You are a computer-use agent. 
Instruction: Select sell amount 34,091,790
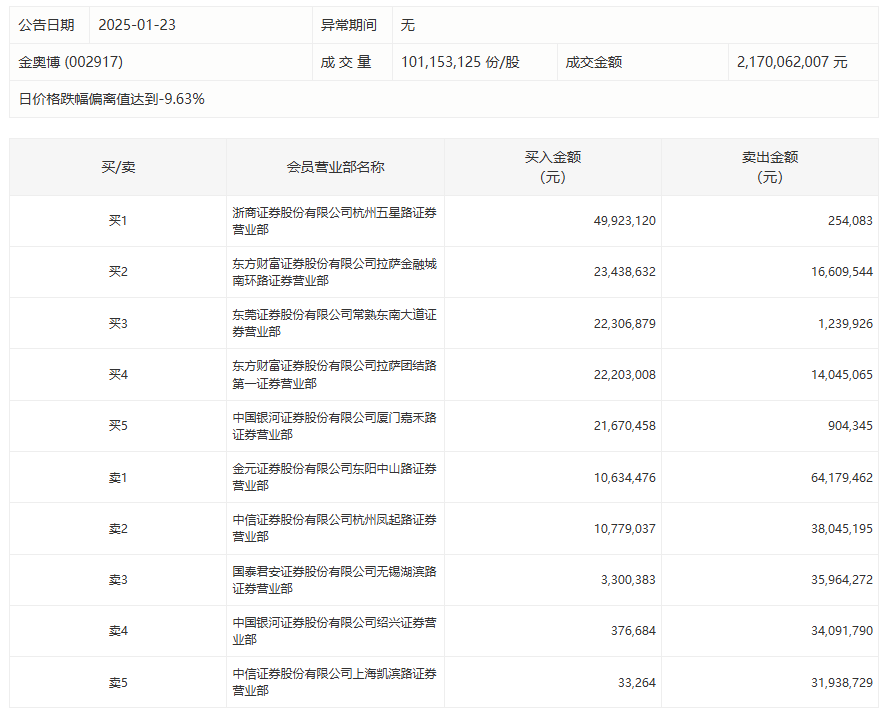(842, 631)
